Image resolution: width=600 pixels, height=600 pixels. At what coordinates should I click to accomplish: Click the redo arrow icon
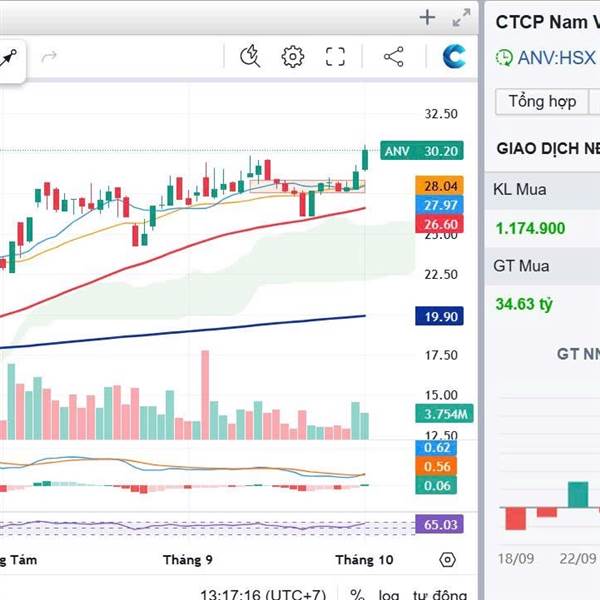(x=49, y=57)
